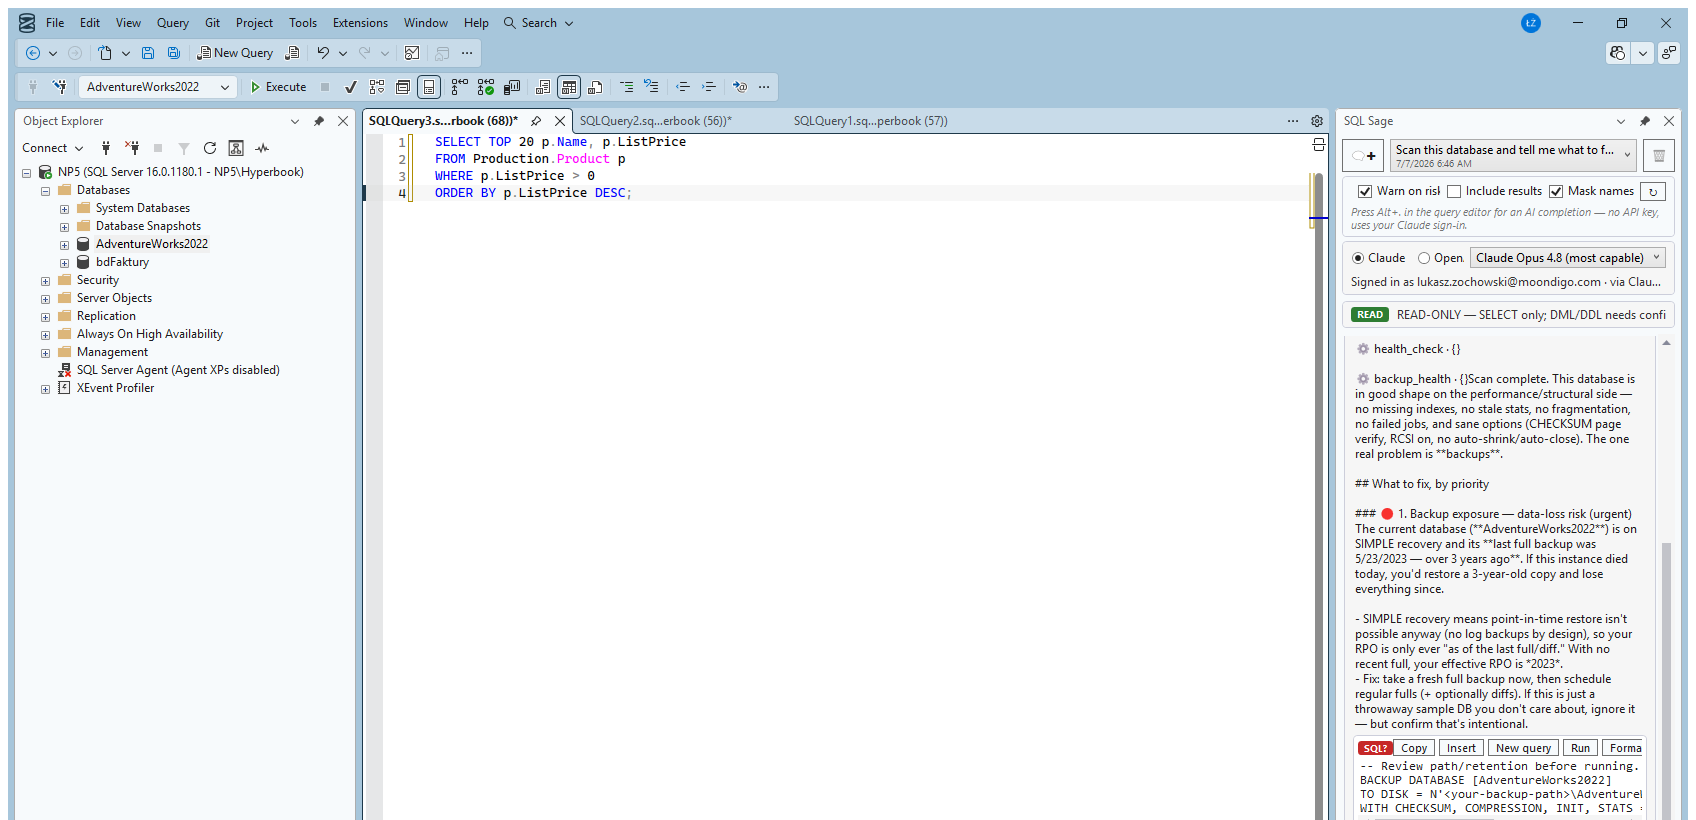Viewport: 1696px width, 820px height.
Task: Expand the Security tree node
Action: [x=45, y=281]
